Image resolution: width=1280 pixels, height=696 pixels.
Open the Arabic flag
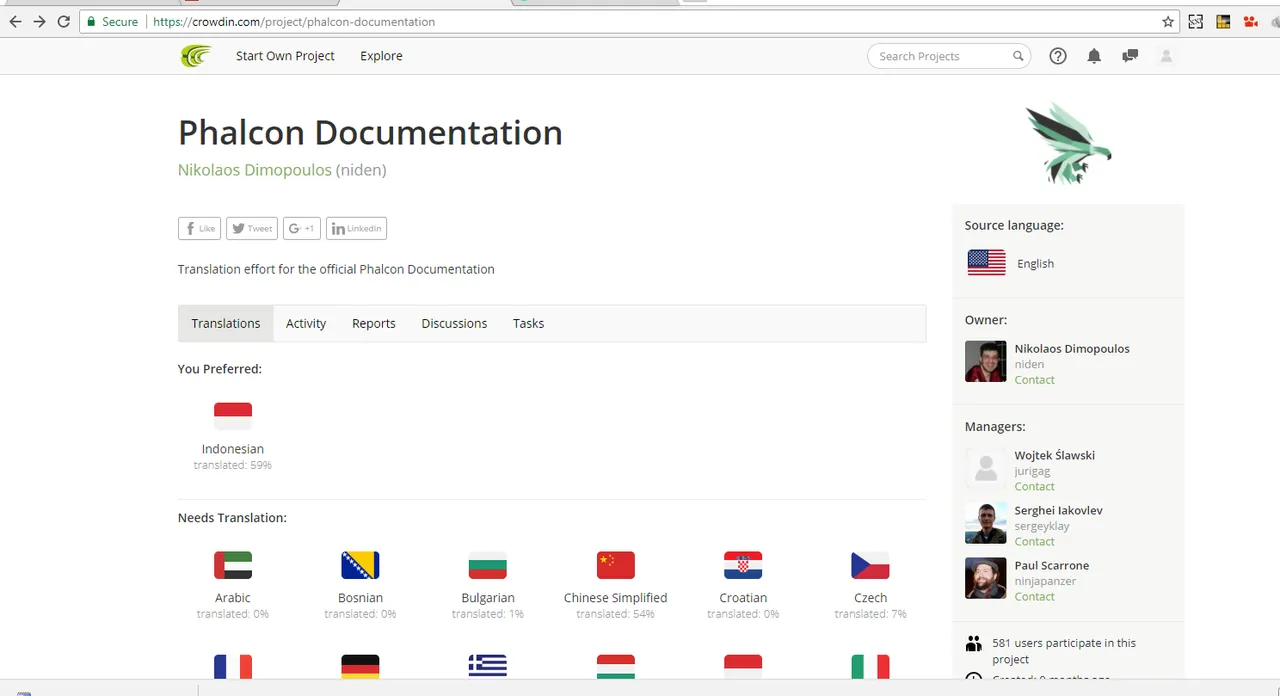[x=233, y=565]
